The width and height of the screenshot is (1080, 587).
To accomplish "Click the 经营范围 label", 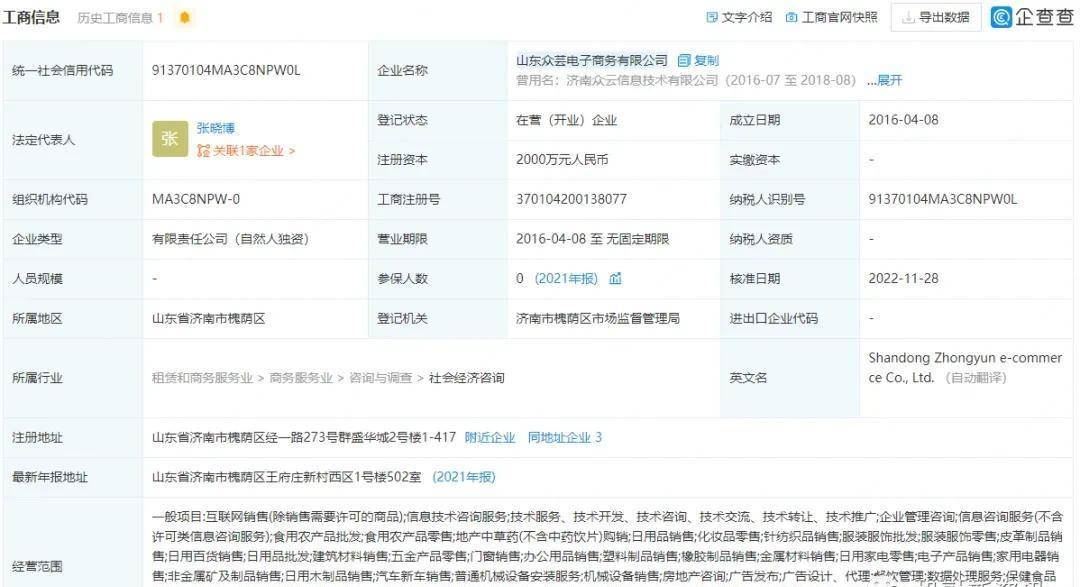I will [x=37, y=566].
